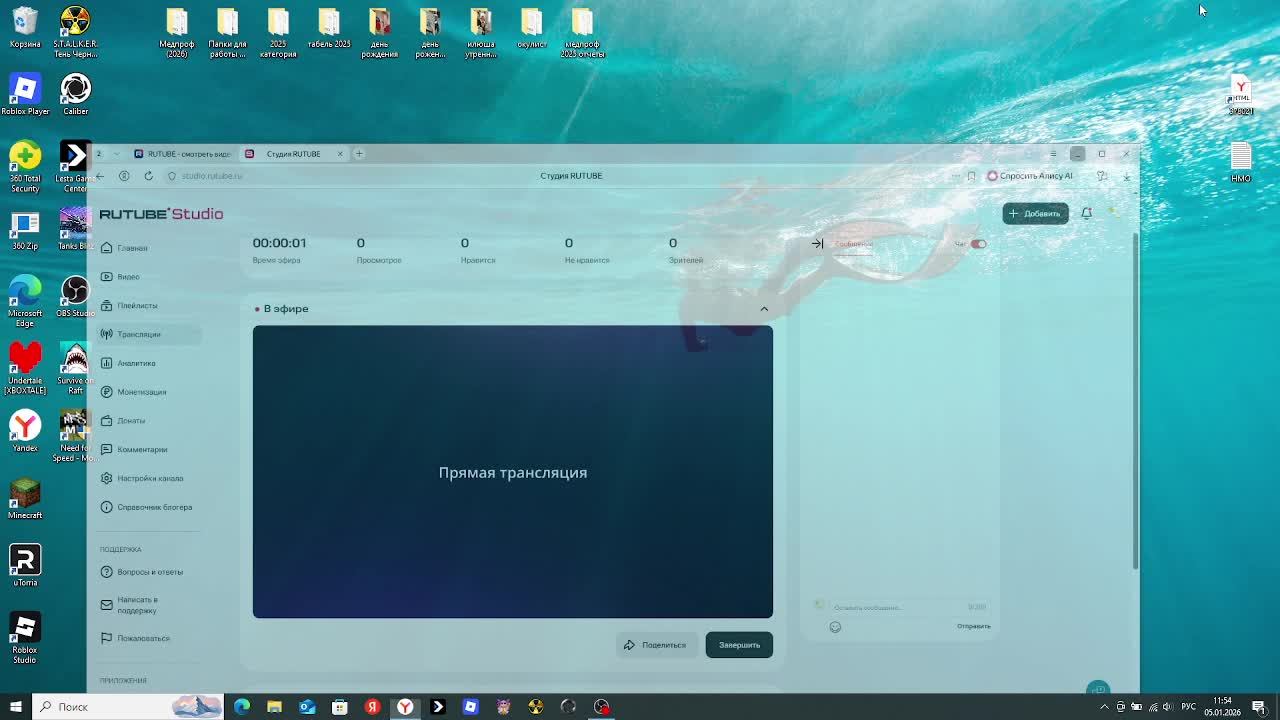Collapse the chat panel with arrow icon

point(817,244)
